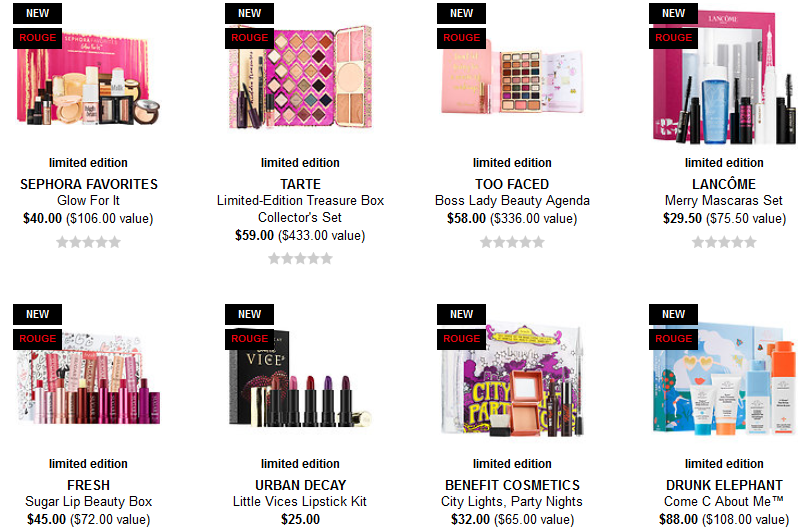Screen dimensions: 801x530
Task: Click NEW badge on Benefit Cosmetics item
Action: tap(461, 314)
